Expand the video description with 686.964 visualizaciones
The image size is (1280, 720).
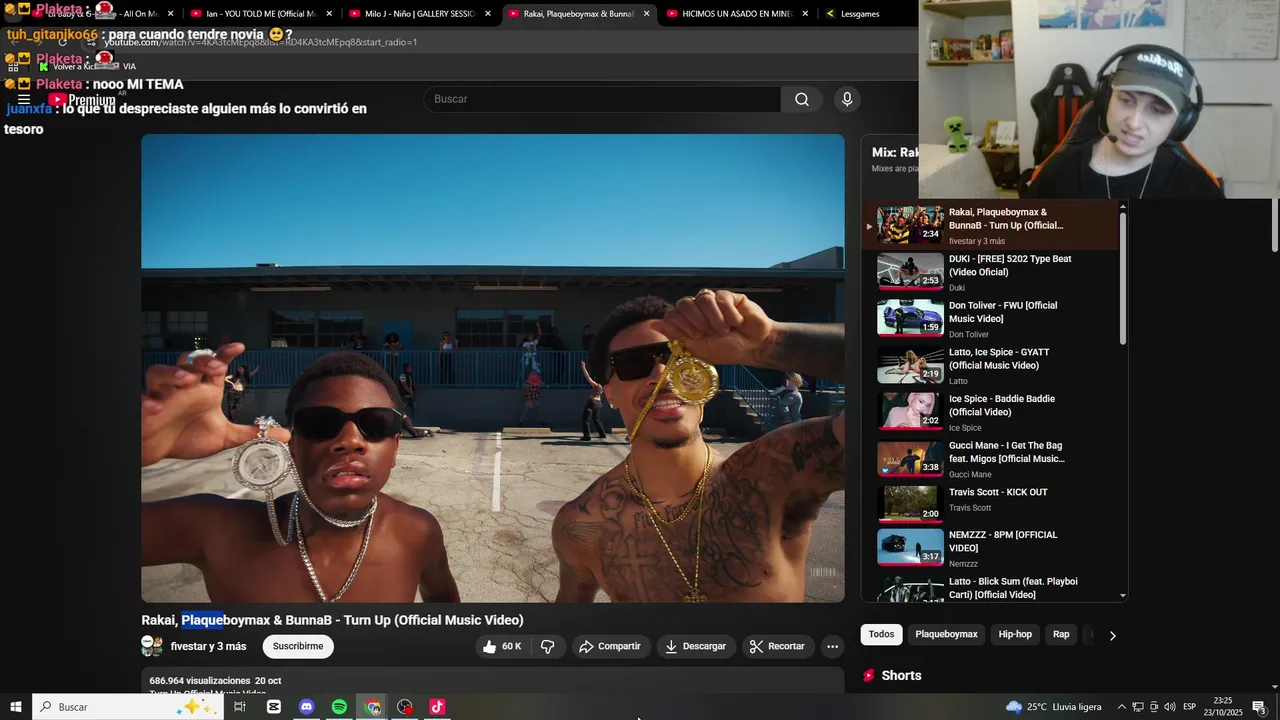point(493,682)
